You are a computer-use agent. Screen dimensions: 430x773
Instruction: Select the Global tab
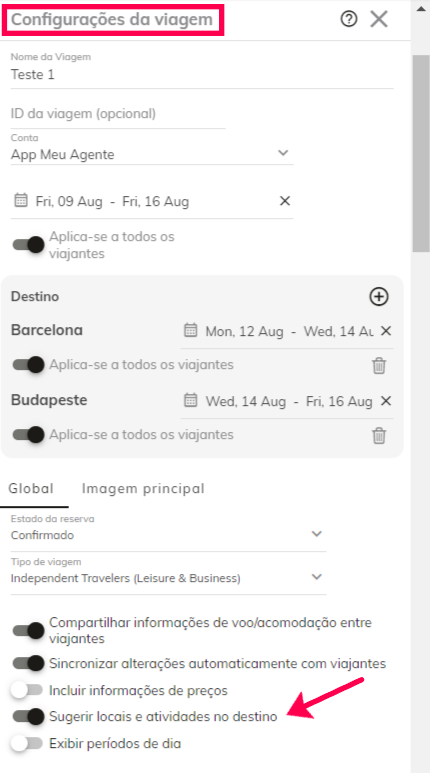(31, 489)
